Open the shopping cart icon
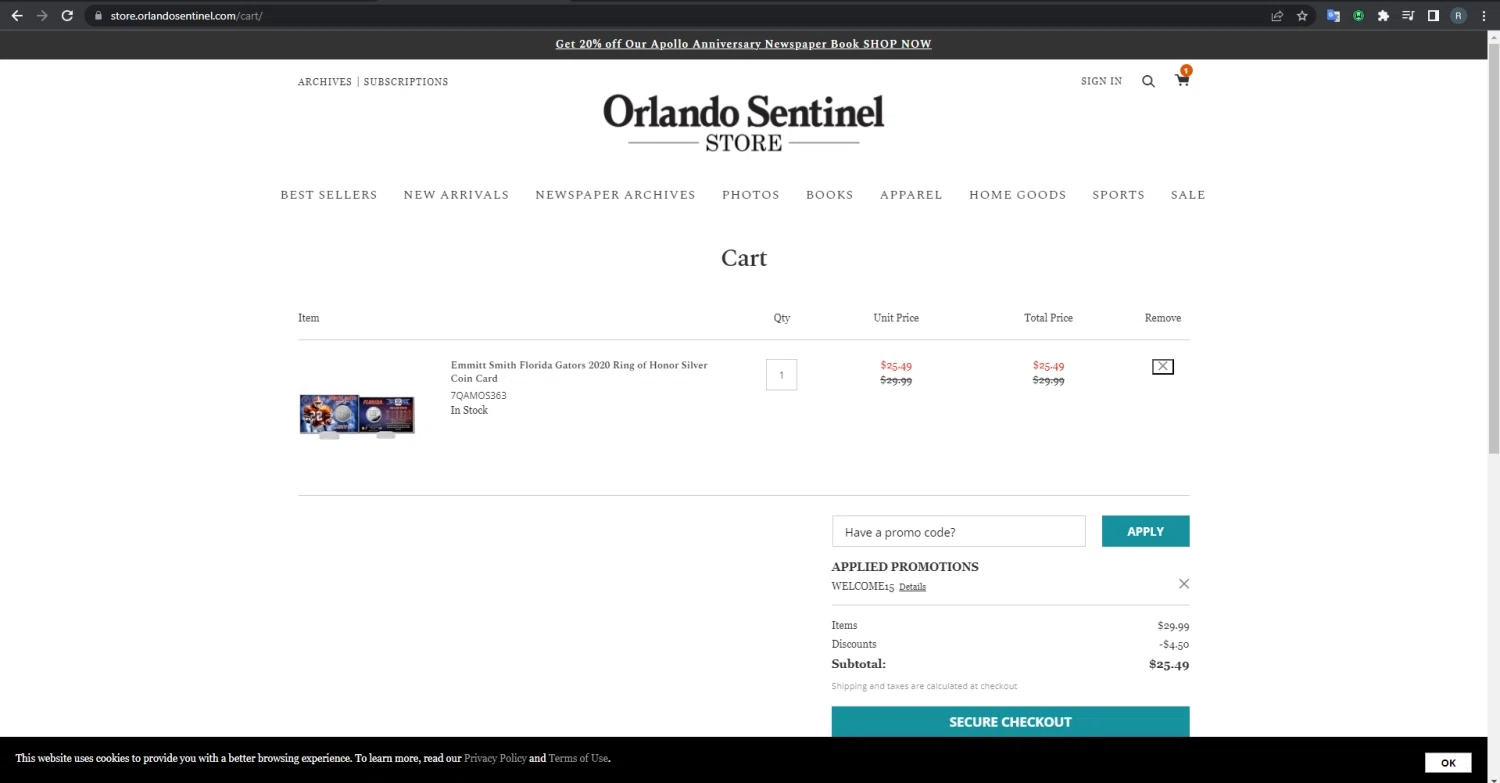The image size is (1500, 783). (x=1182, y=81)
